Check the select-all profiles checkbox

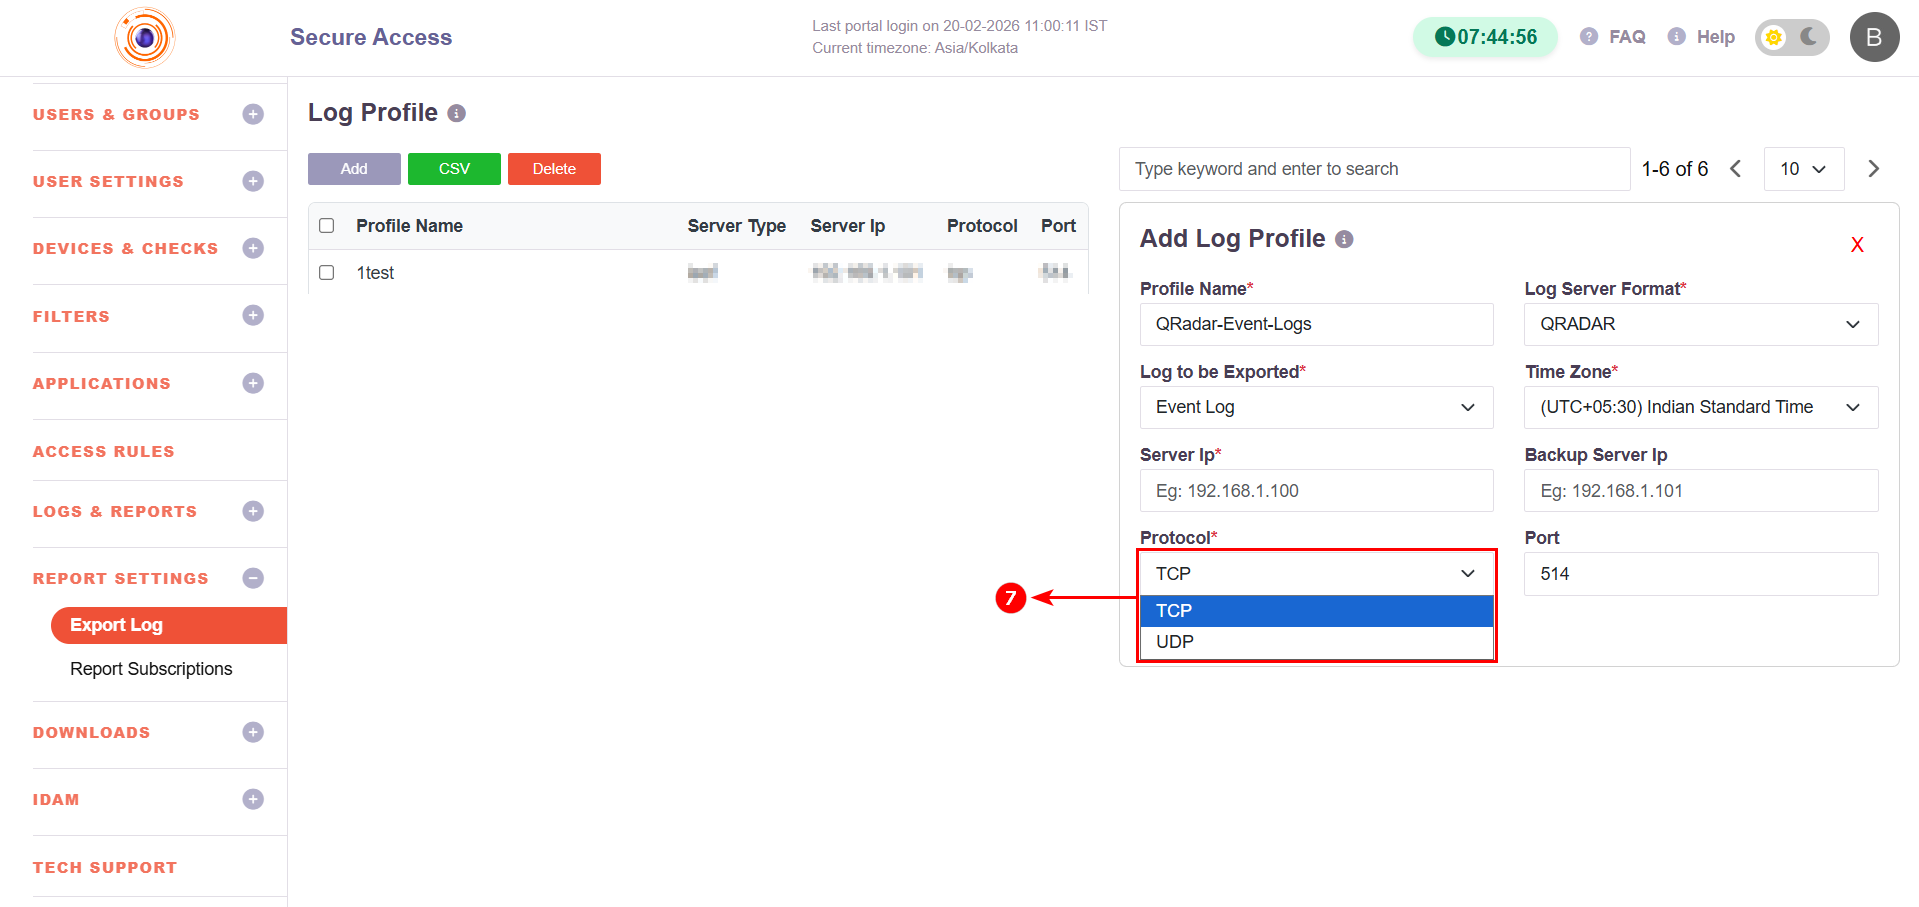point(327,226)
